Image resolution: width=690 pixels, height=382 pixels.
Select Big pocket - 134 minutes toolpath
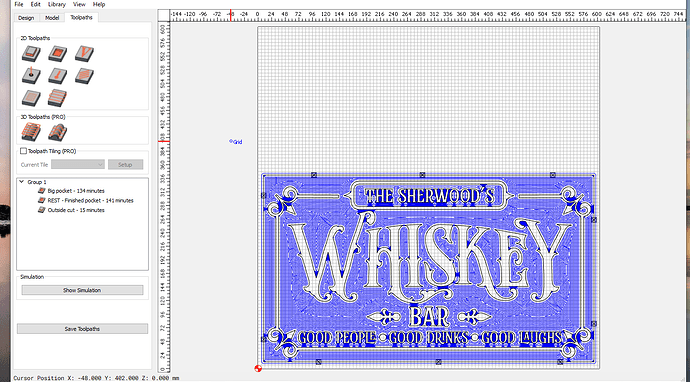[x=76, y=191]
